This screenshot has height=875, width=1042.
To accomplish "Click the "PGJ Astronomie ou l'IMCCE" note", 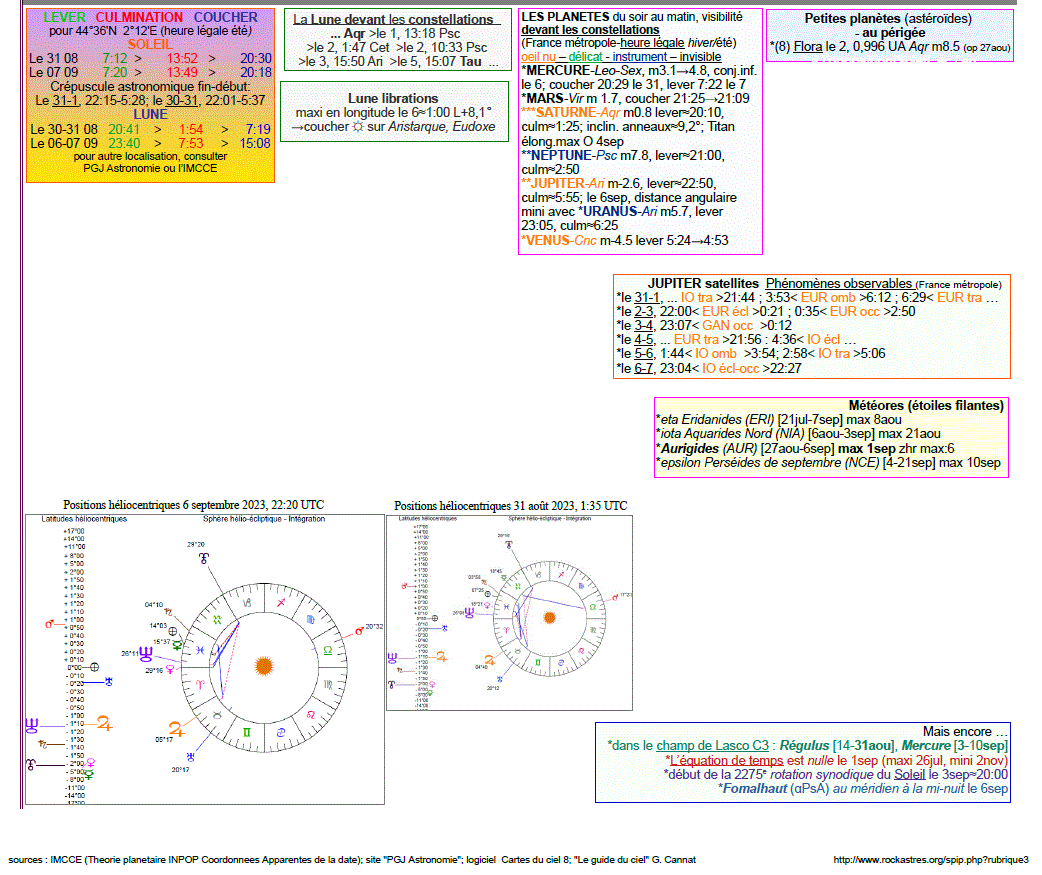I will [150, 169].
